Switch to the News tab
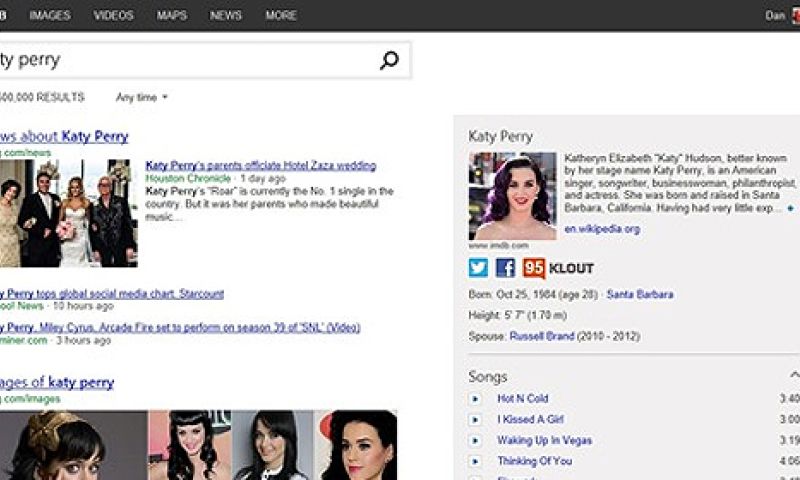800x480 pixels. 226,15
